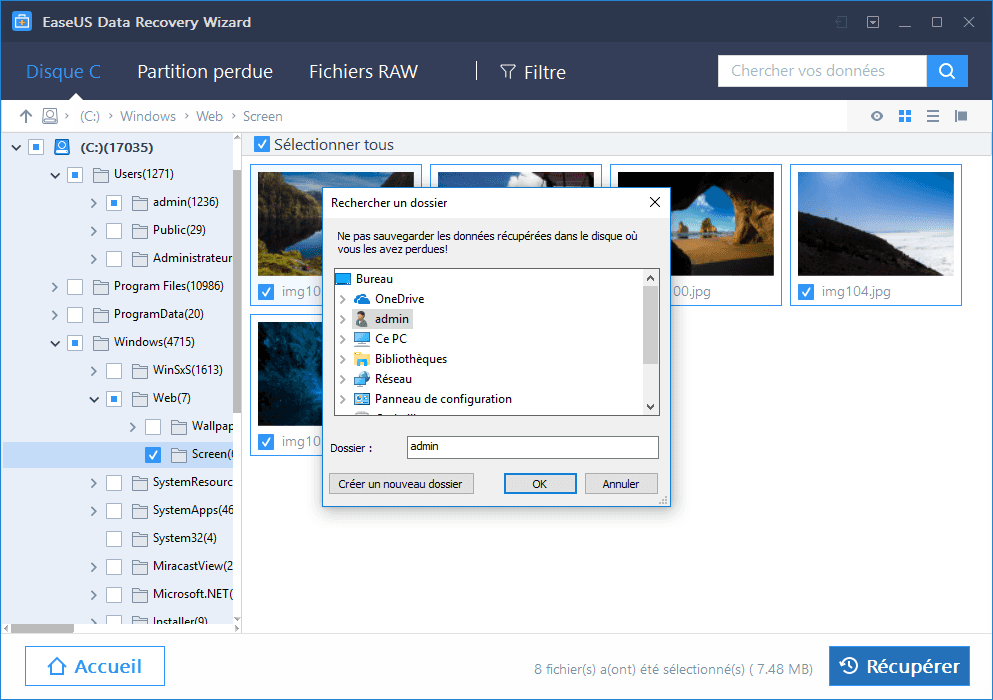Screen dimensions: 993x700
Task: Click the Récupérer button
Action: point(899,666)
